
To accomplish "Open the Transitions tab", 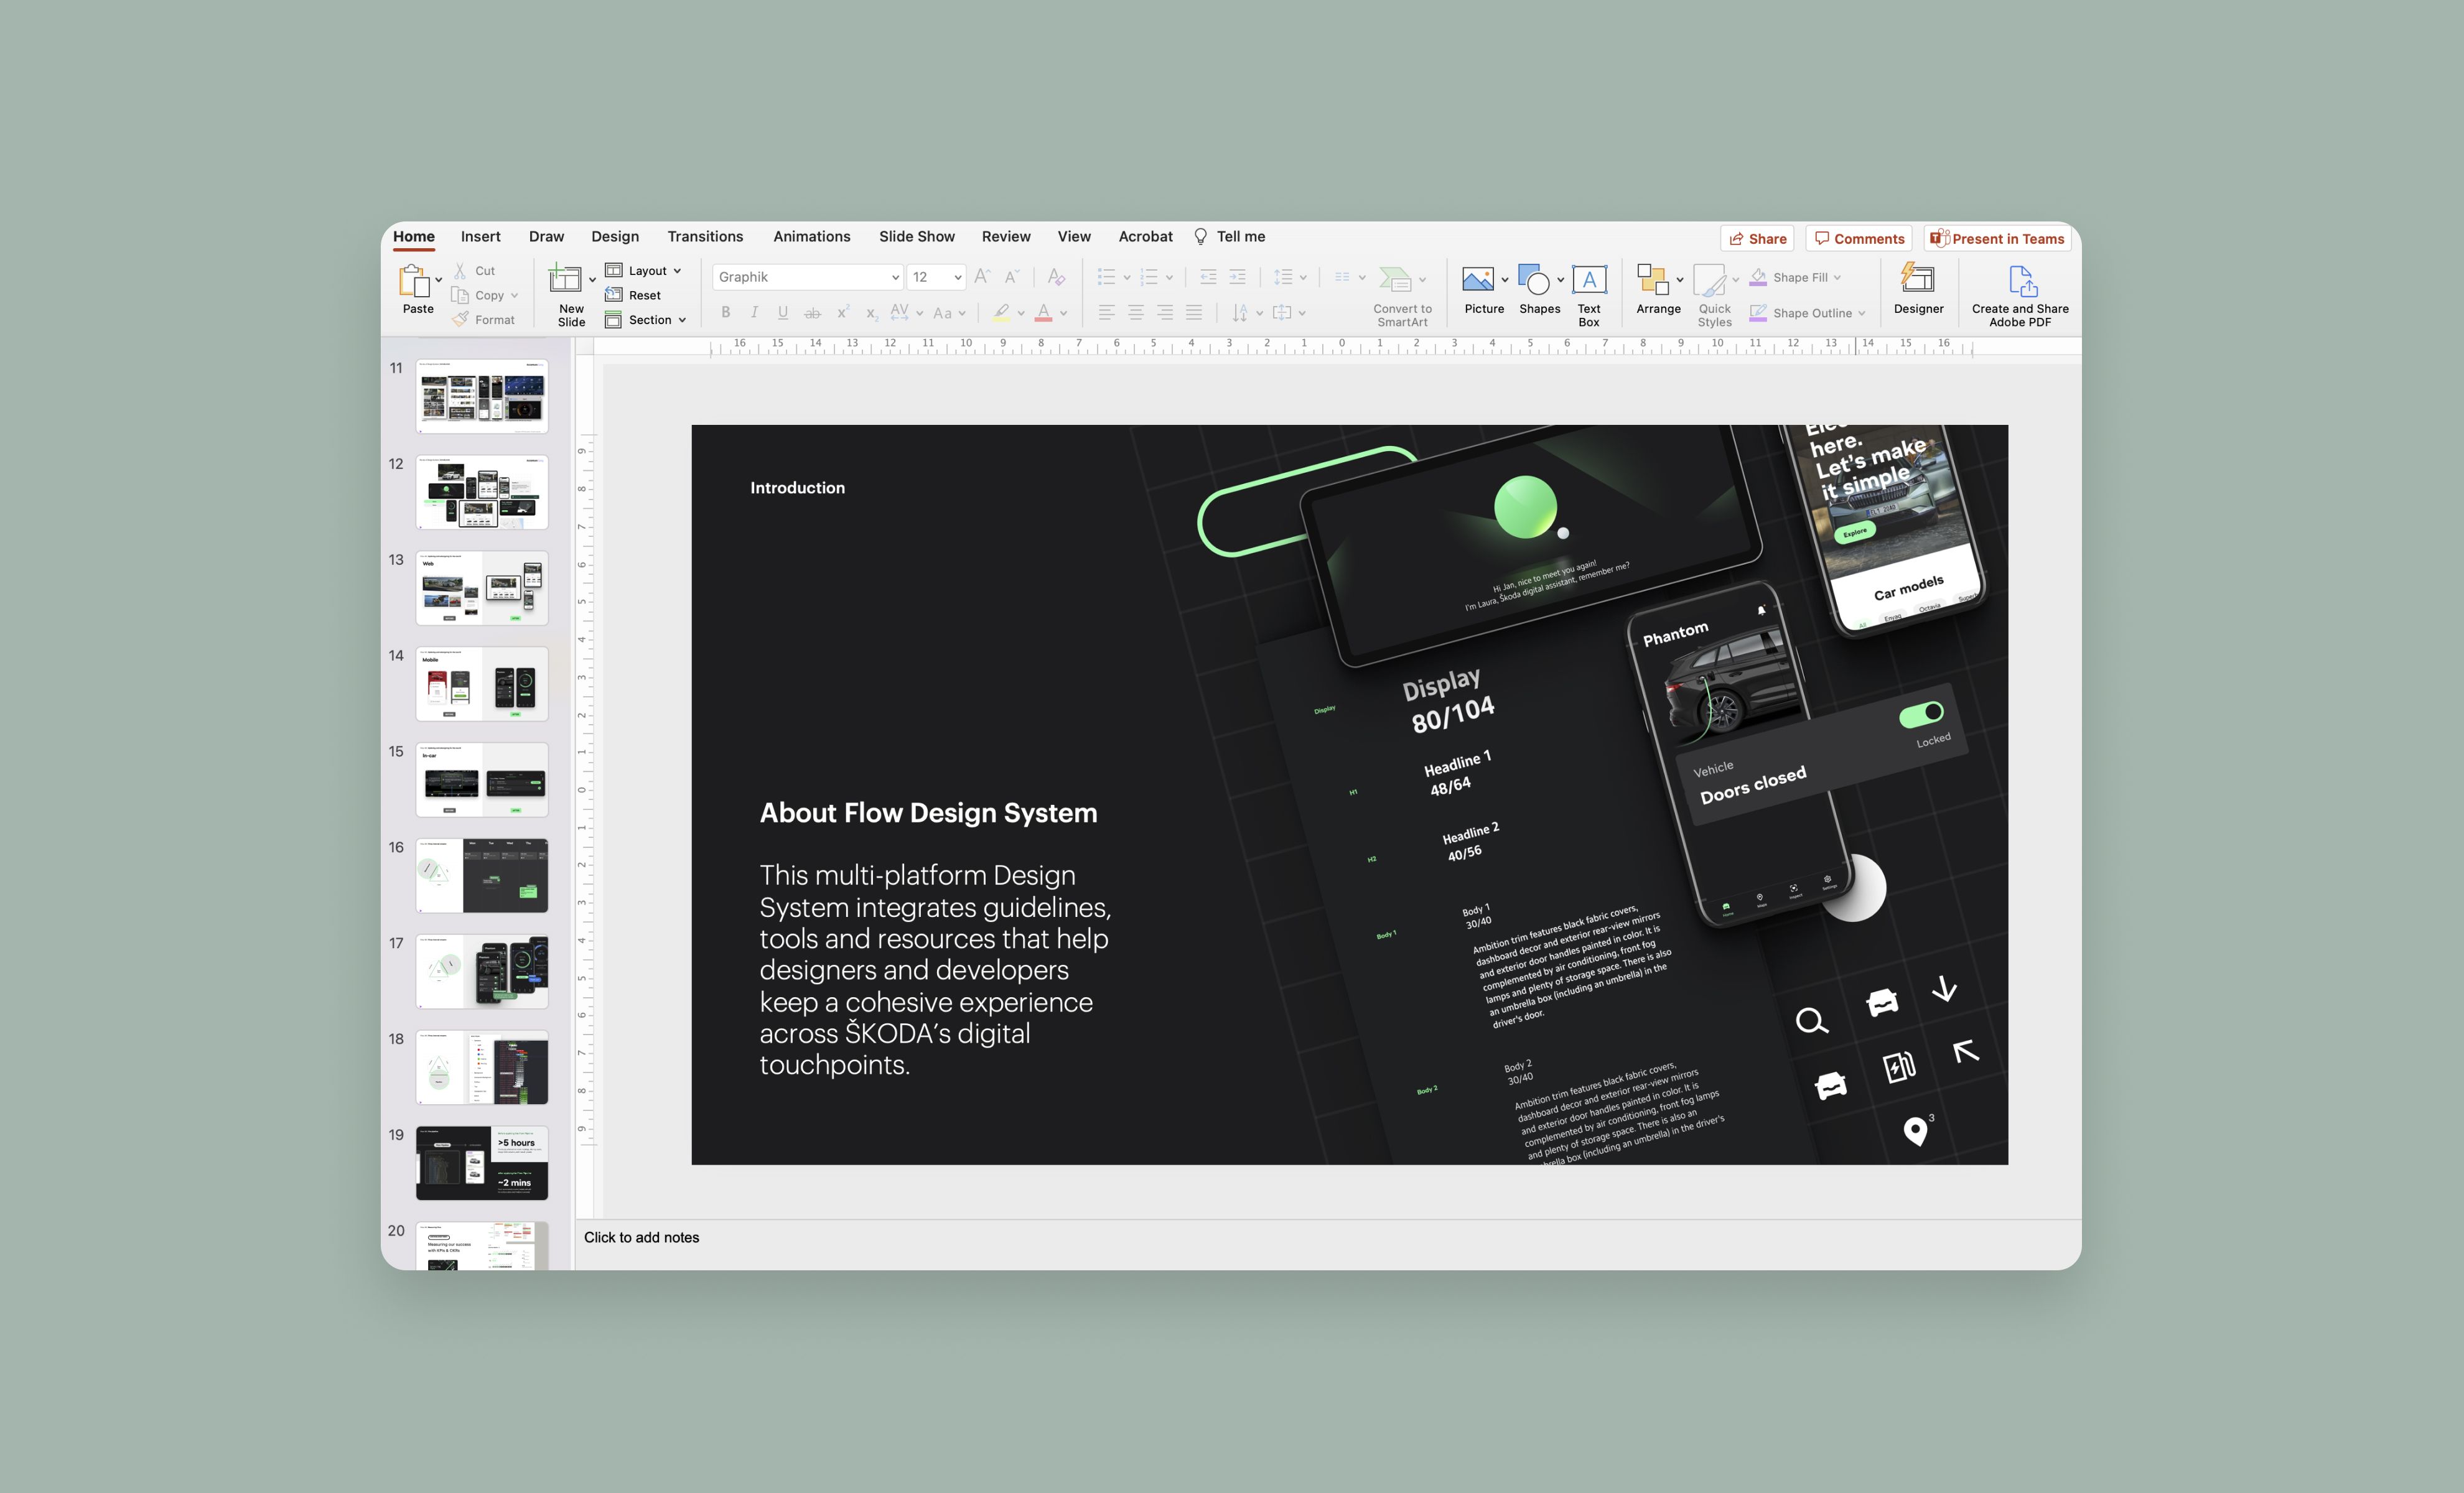I will pos(705,237).
